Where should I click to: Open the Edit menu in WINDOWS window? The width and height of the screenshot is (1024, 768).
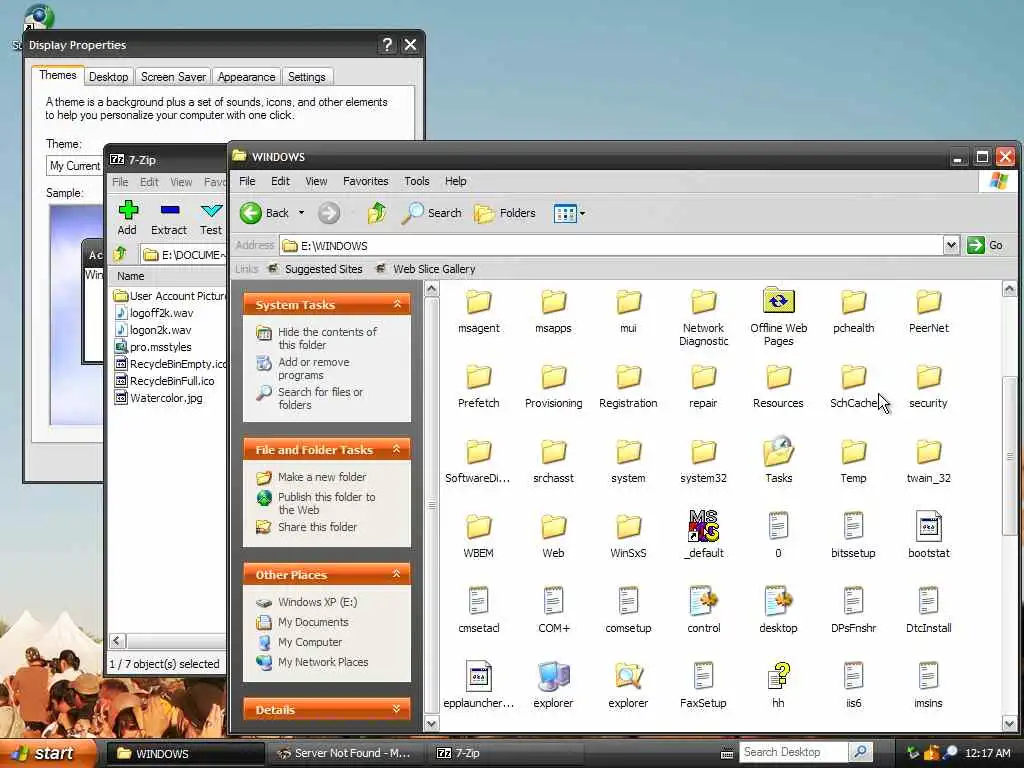pyautogui.click(x=280, y=181)
